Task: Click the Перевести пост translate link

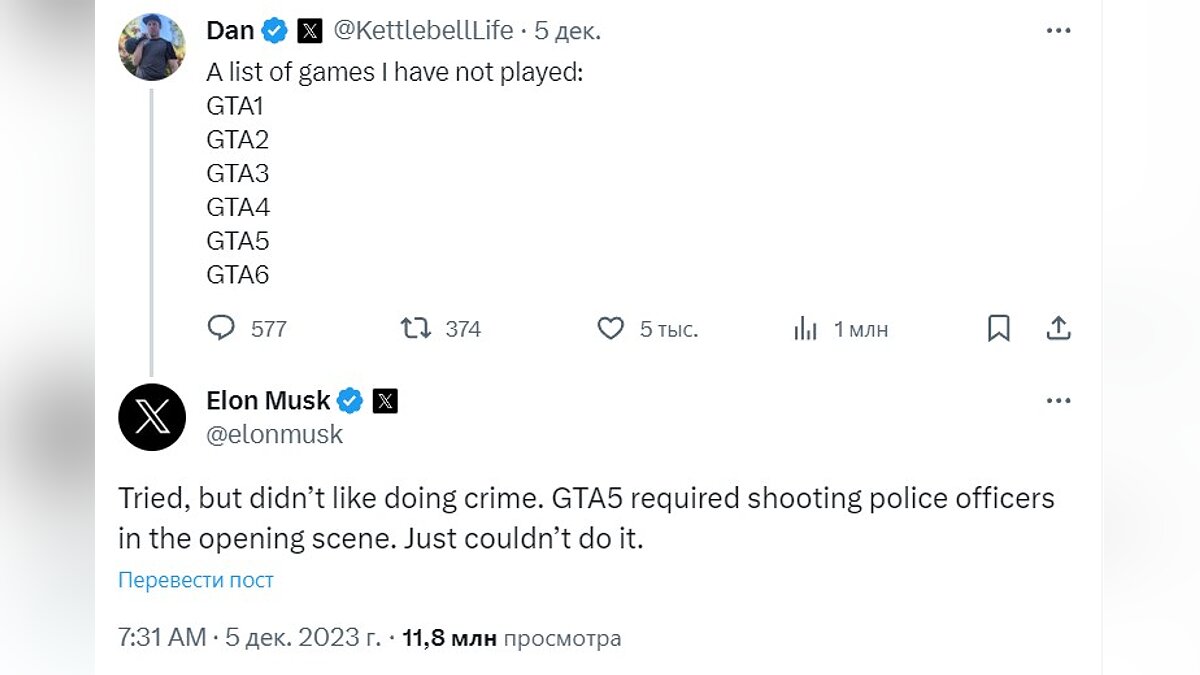Action: click(196, 580)
